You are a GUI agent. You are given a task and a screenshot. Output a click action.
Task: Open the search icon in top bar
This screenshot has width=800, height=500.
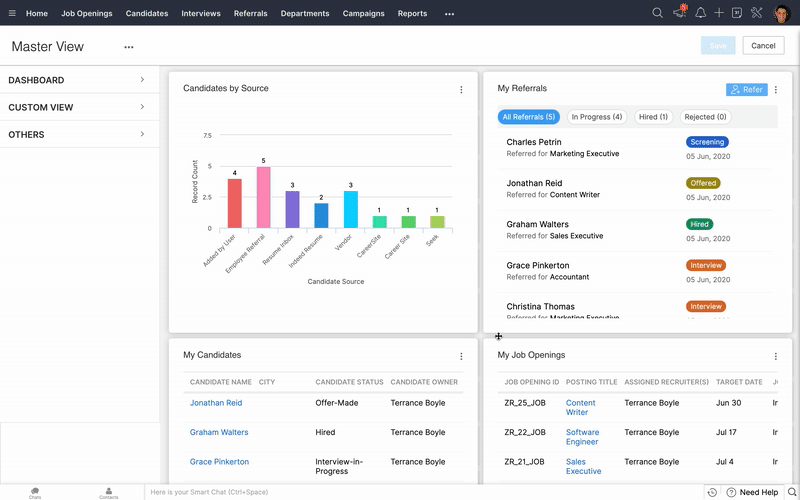[657, 13]
